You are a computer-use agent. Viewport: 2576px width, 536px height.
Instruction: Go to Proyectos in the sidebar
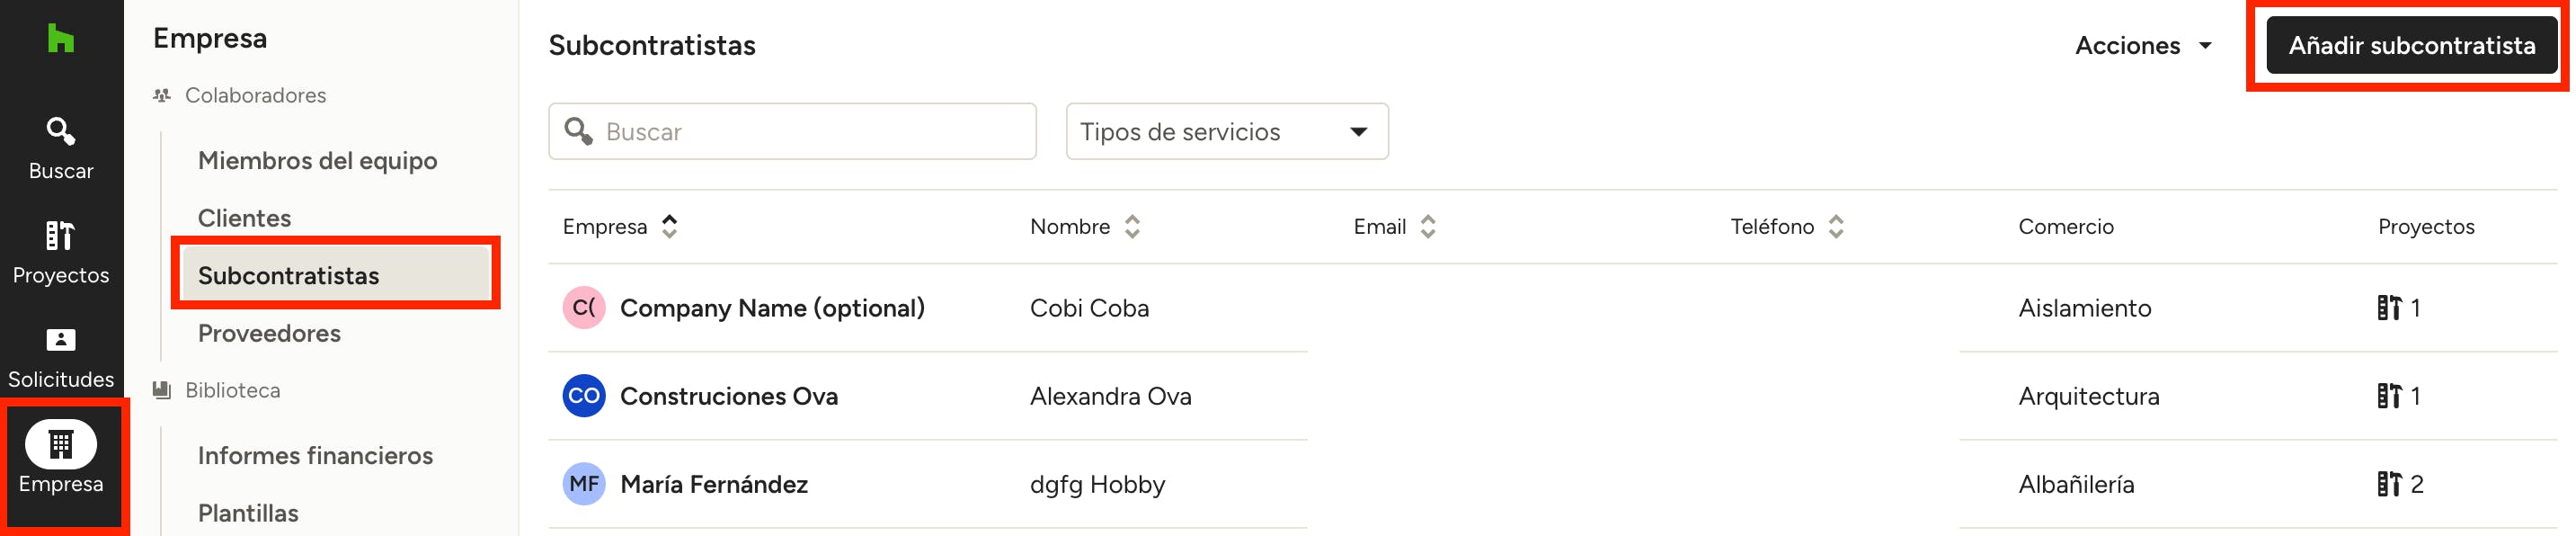point(61,252)
